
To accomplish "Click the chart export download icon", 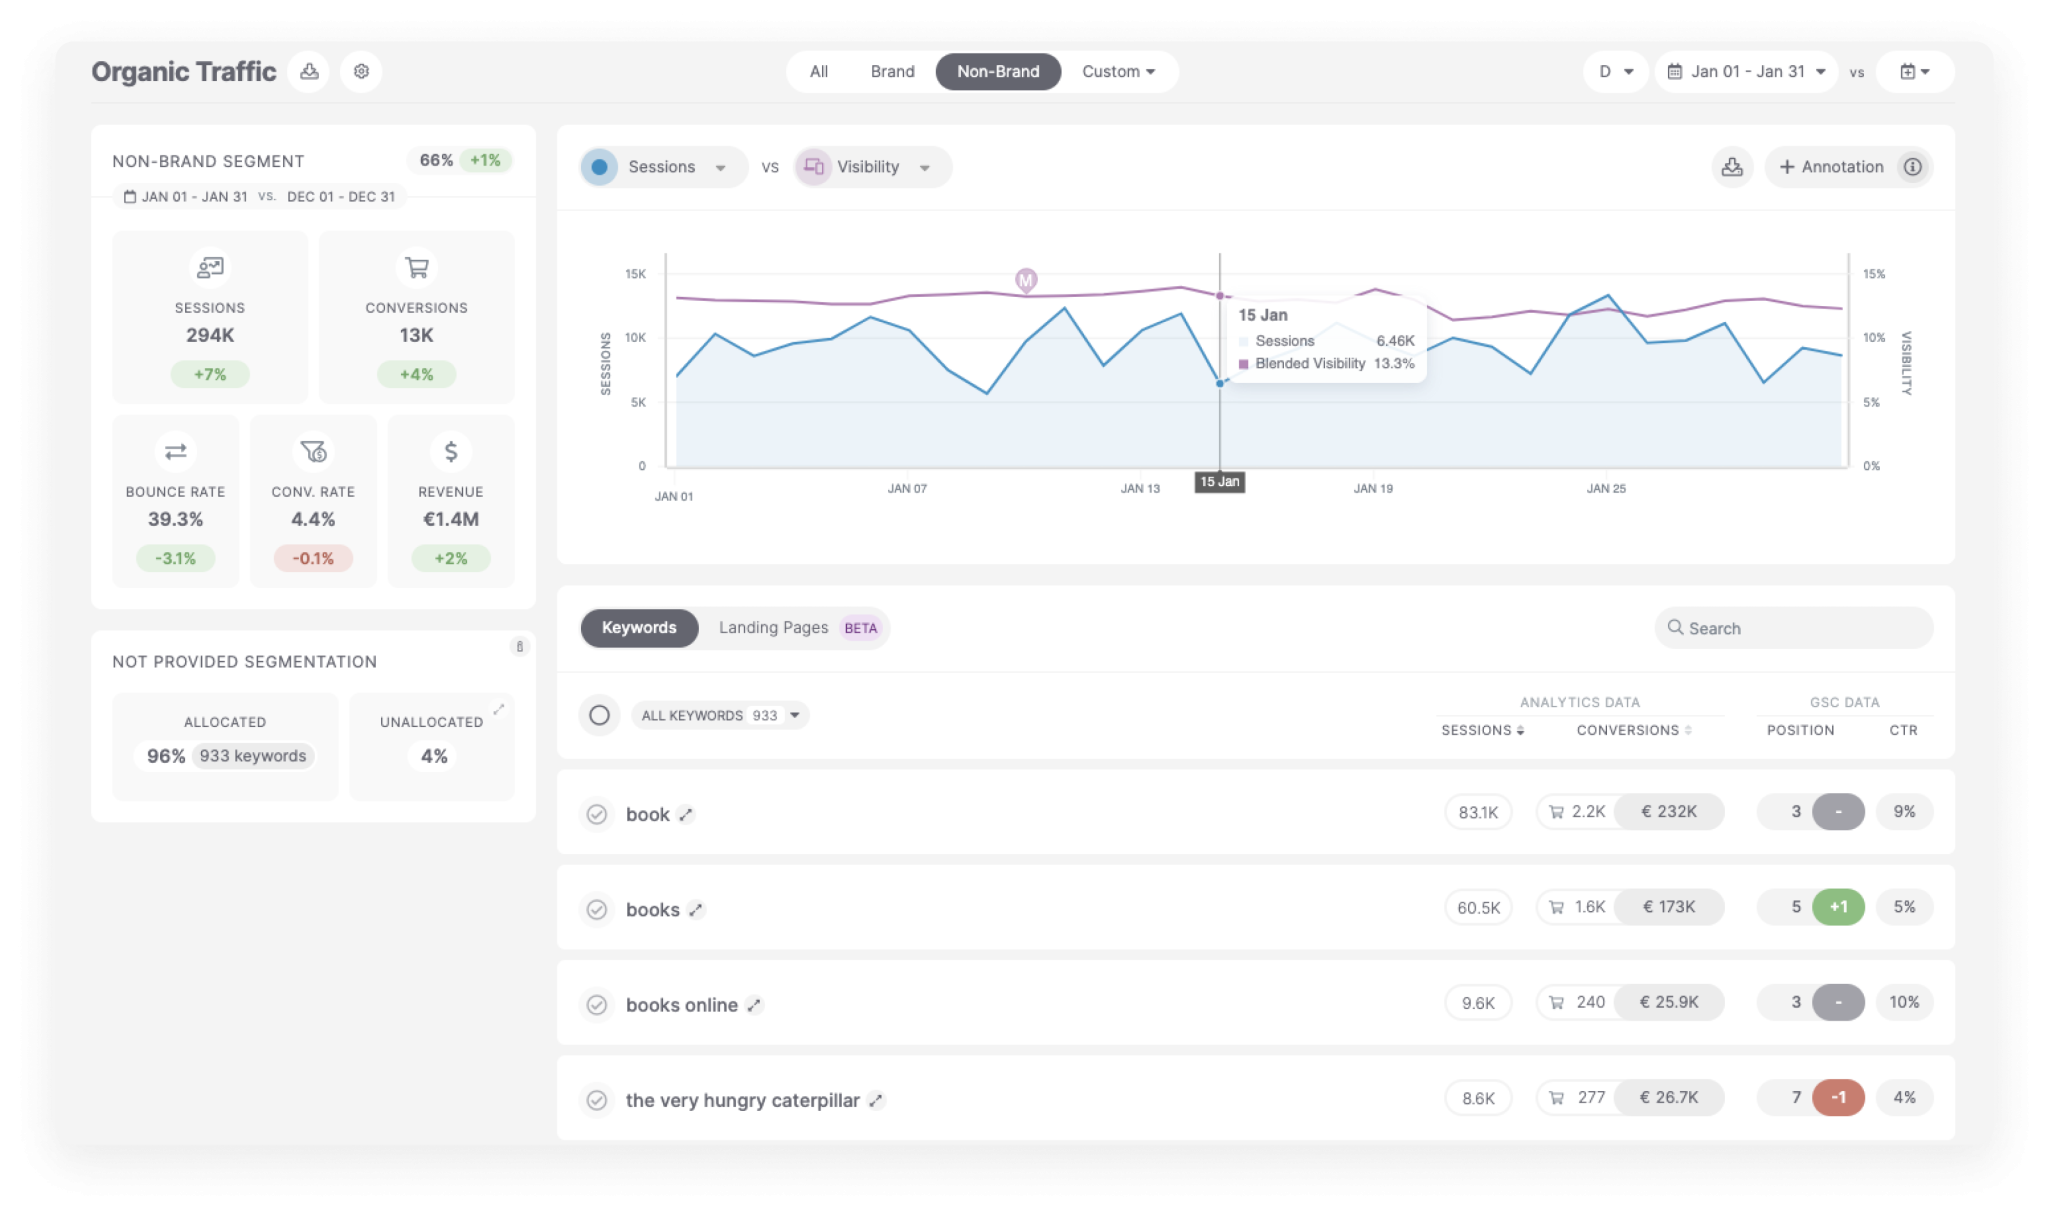I will 1732,167.
